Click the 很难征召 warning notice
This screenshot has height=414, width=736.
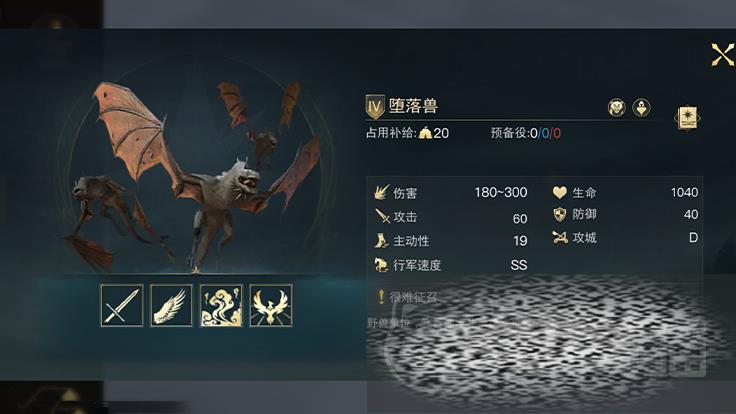pyautogui.click(x=407, y=297)
